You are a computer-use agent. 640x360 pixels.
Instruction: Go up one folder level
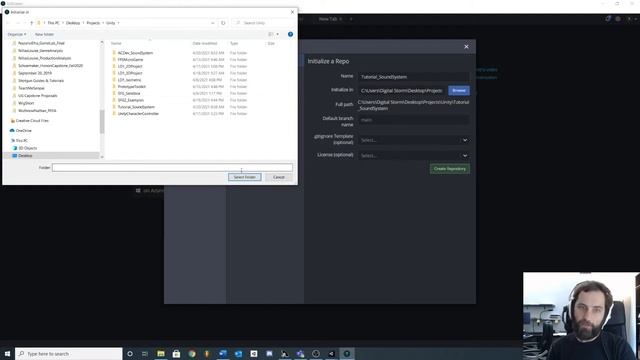tap(31, 23)
